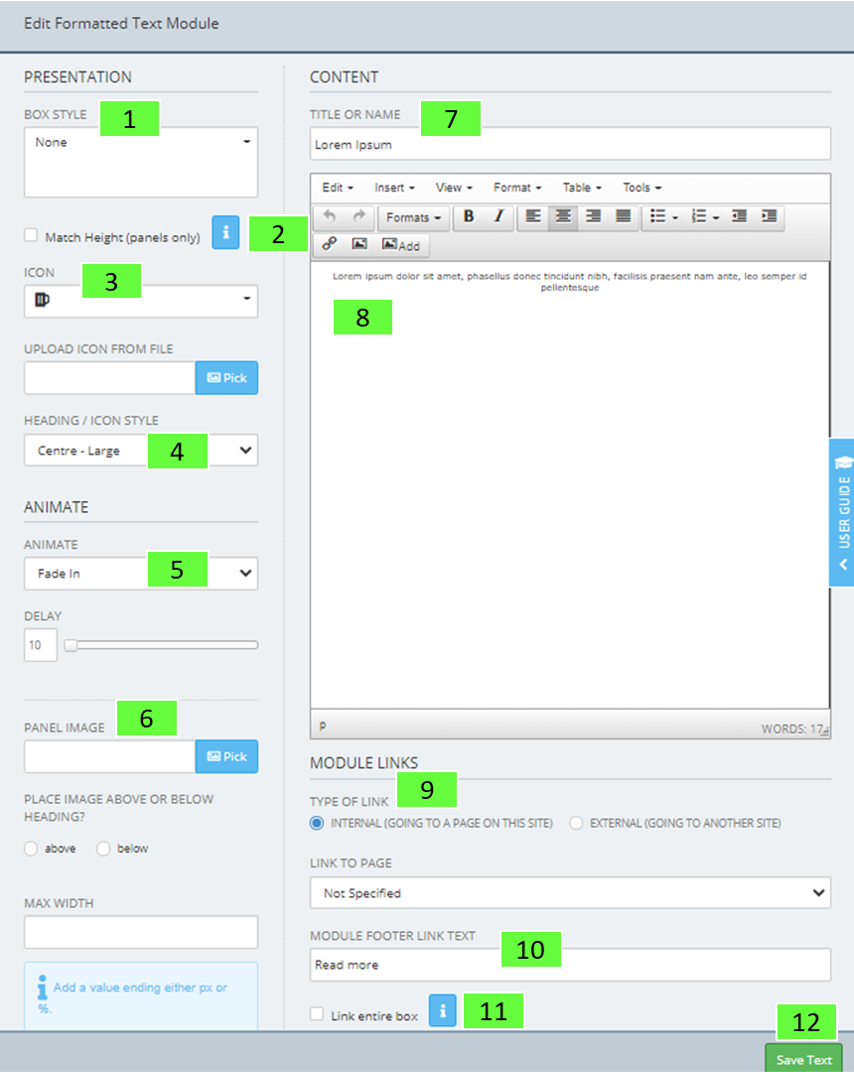The width and height of the screenshot is (854, 1072).
Task: Click the Panel Image path field
Action: pos(110,756)
